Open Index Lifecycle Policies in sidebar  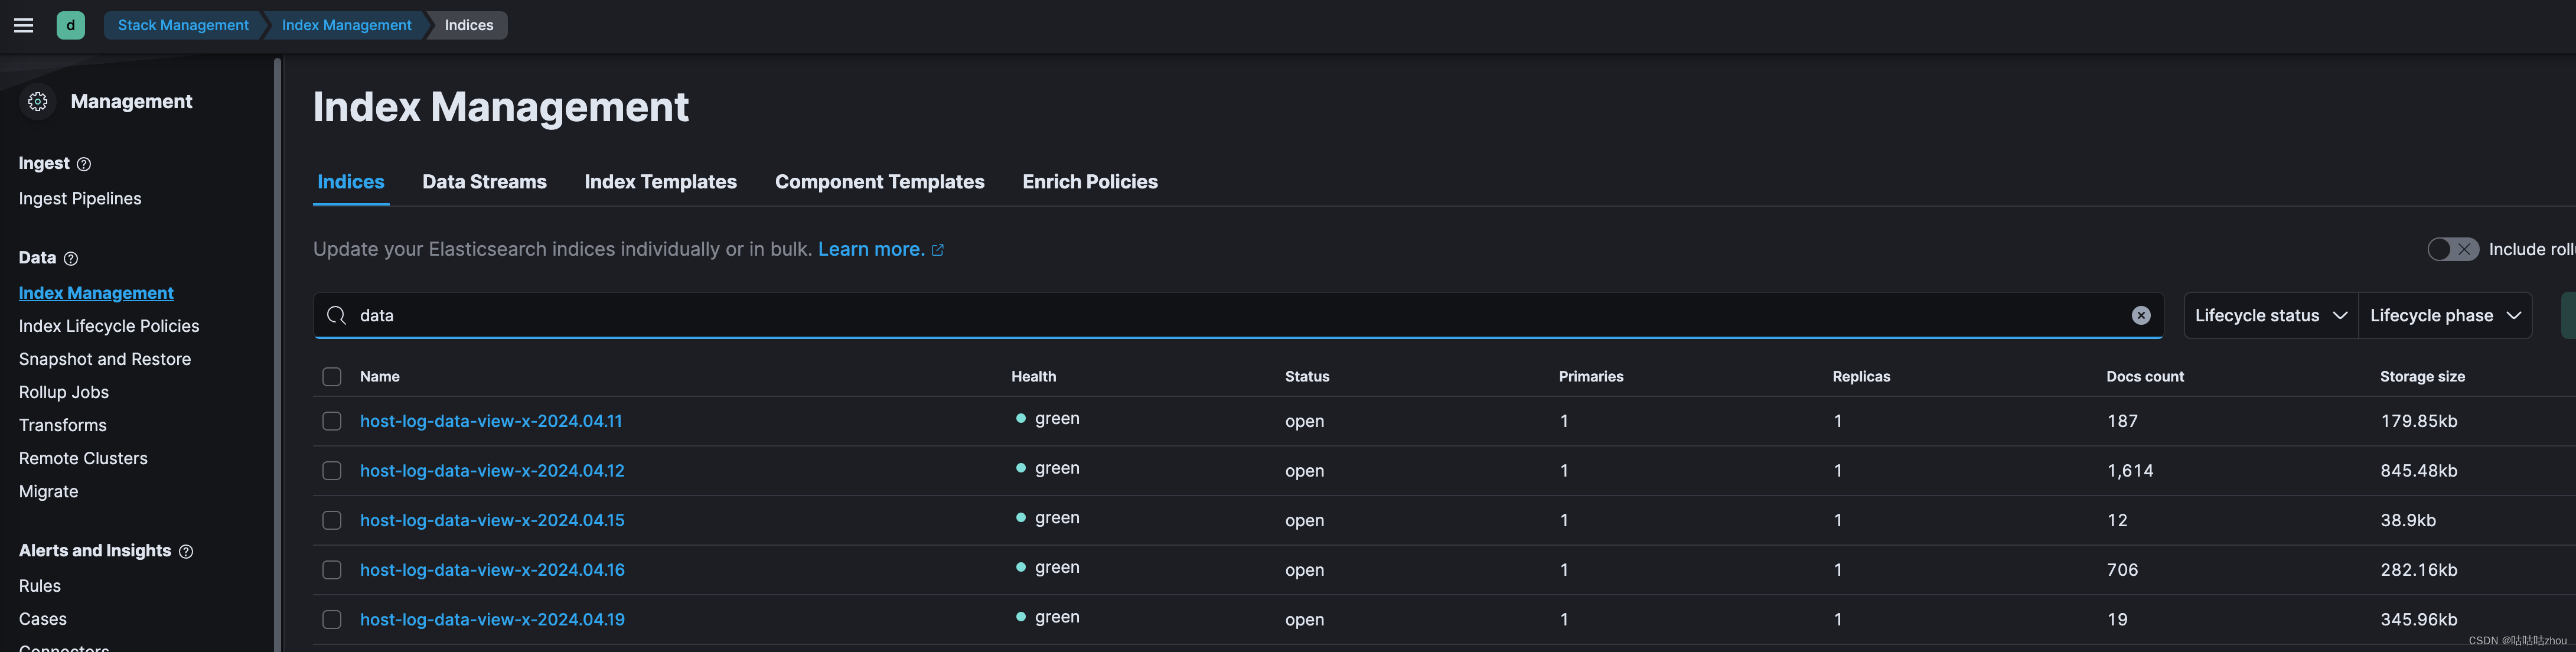[109, 326]
